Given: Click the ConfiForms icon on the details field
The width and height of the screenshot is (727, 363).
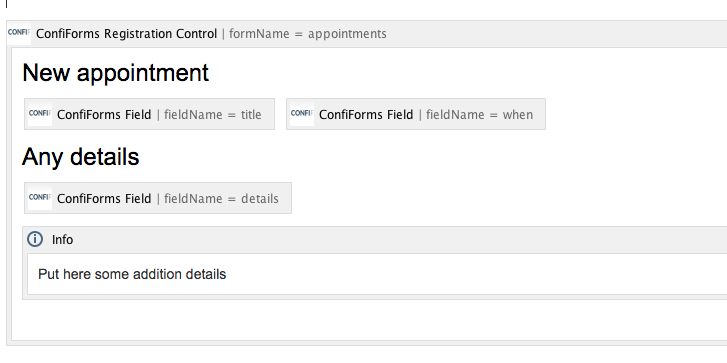Looking at the screenshot, I should (40, 198).
